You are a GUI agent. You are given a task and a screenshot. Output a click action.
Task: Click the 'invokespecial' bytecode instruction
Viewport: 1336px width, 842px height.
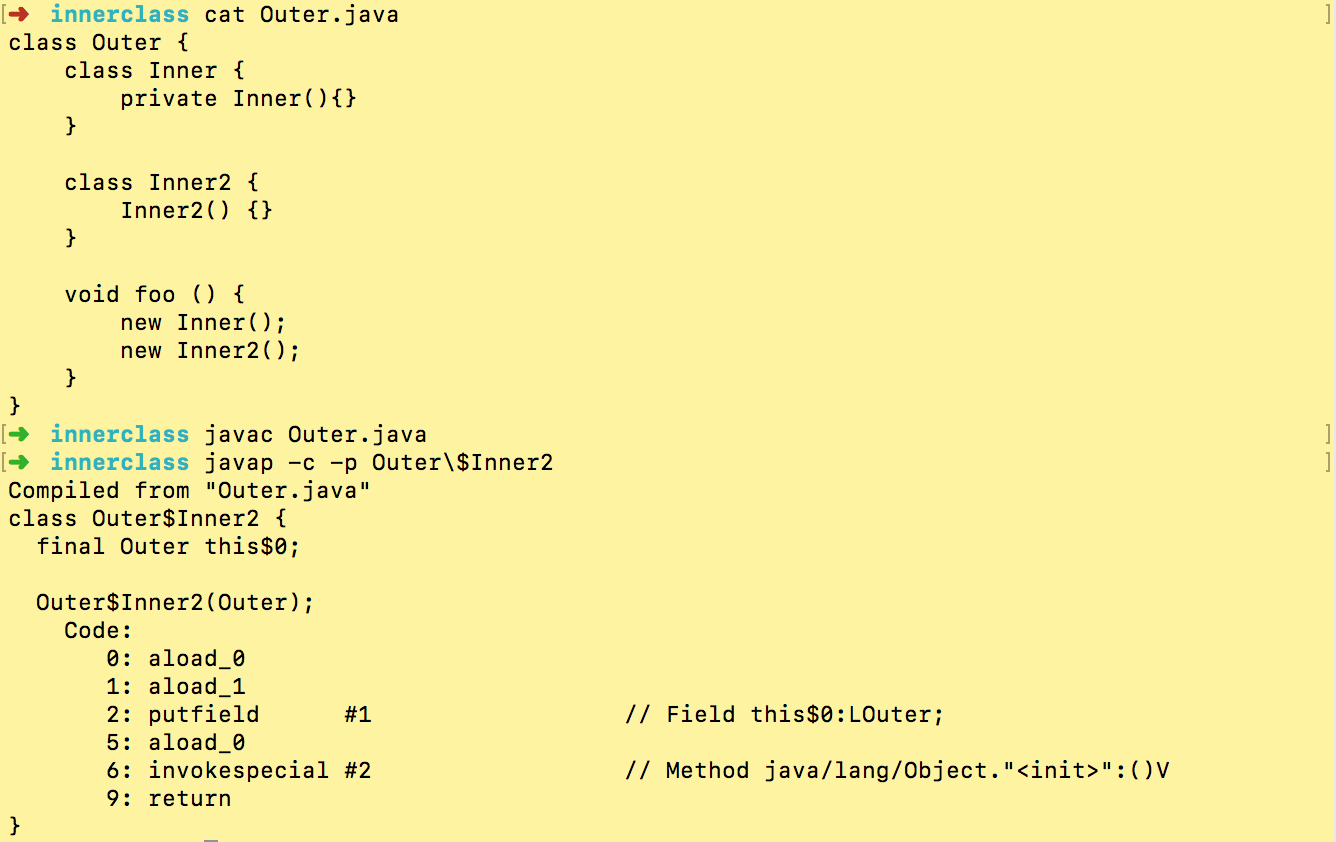[238, 770]
